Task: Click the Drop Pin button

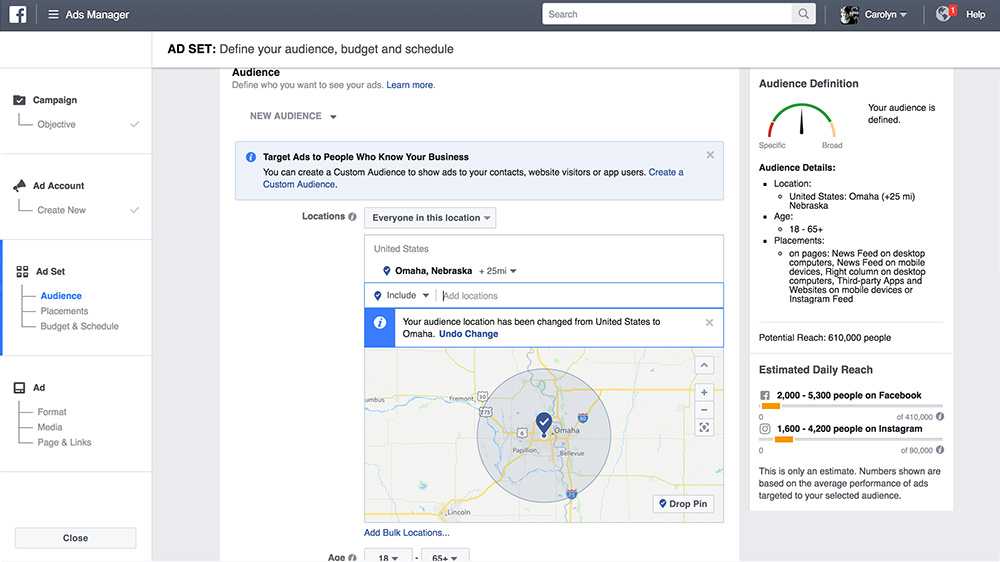Action: tap(683, 504)
